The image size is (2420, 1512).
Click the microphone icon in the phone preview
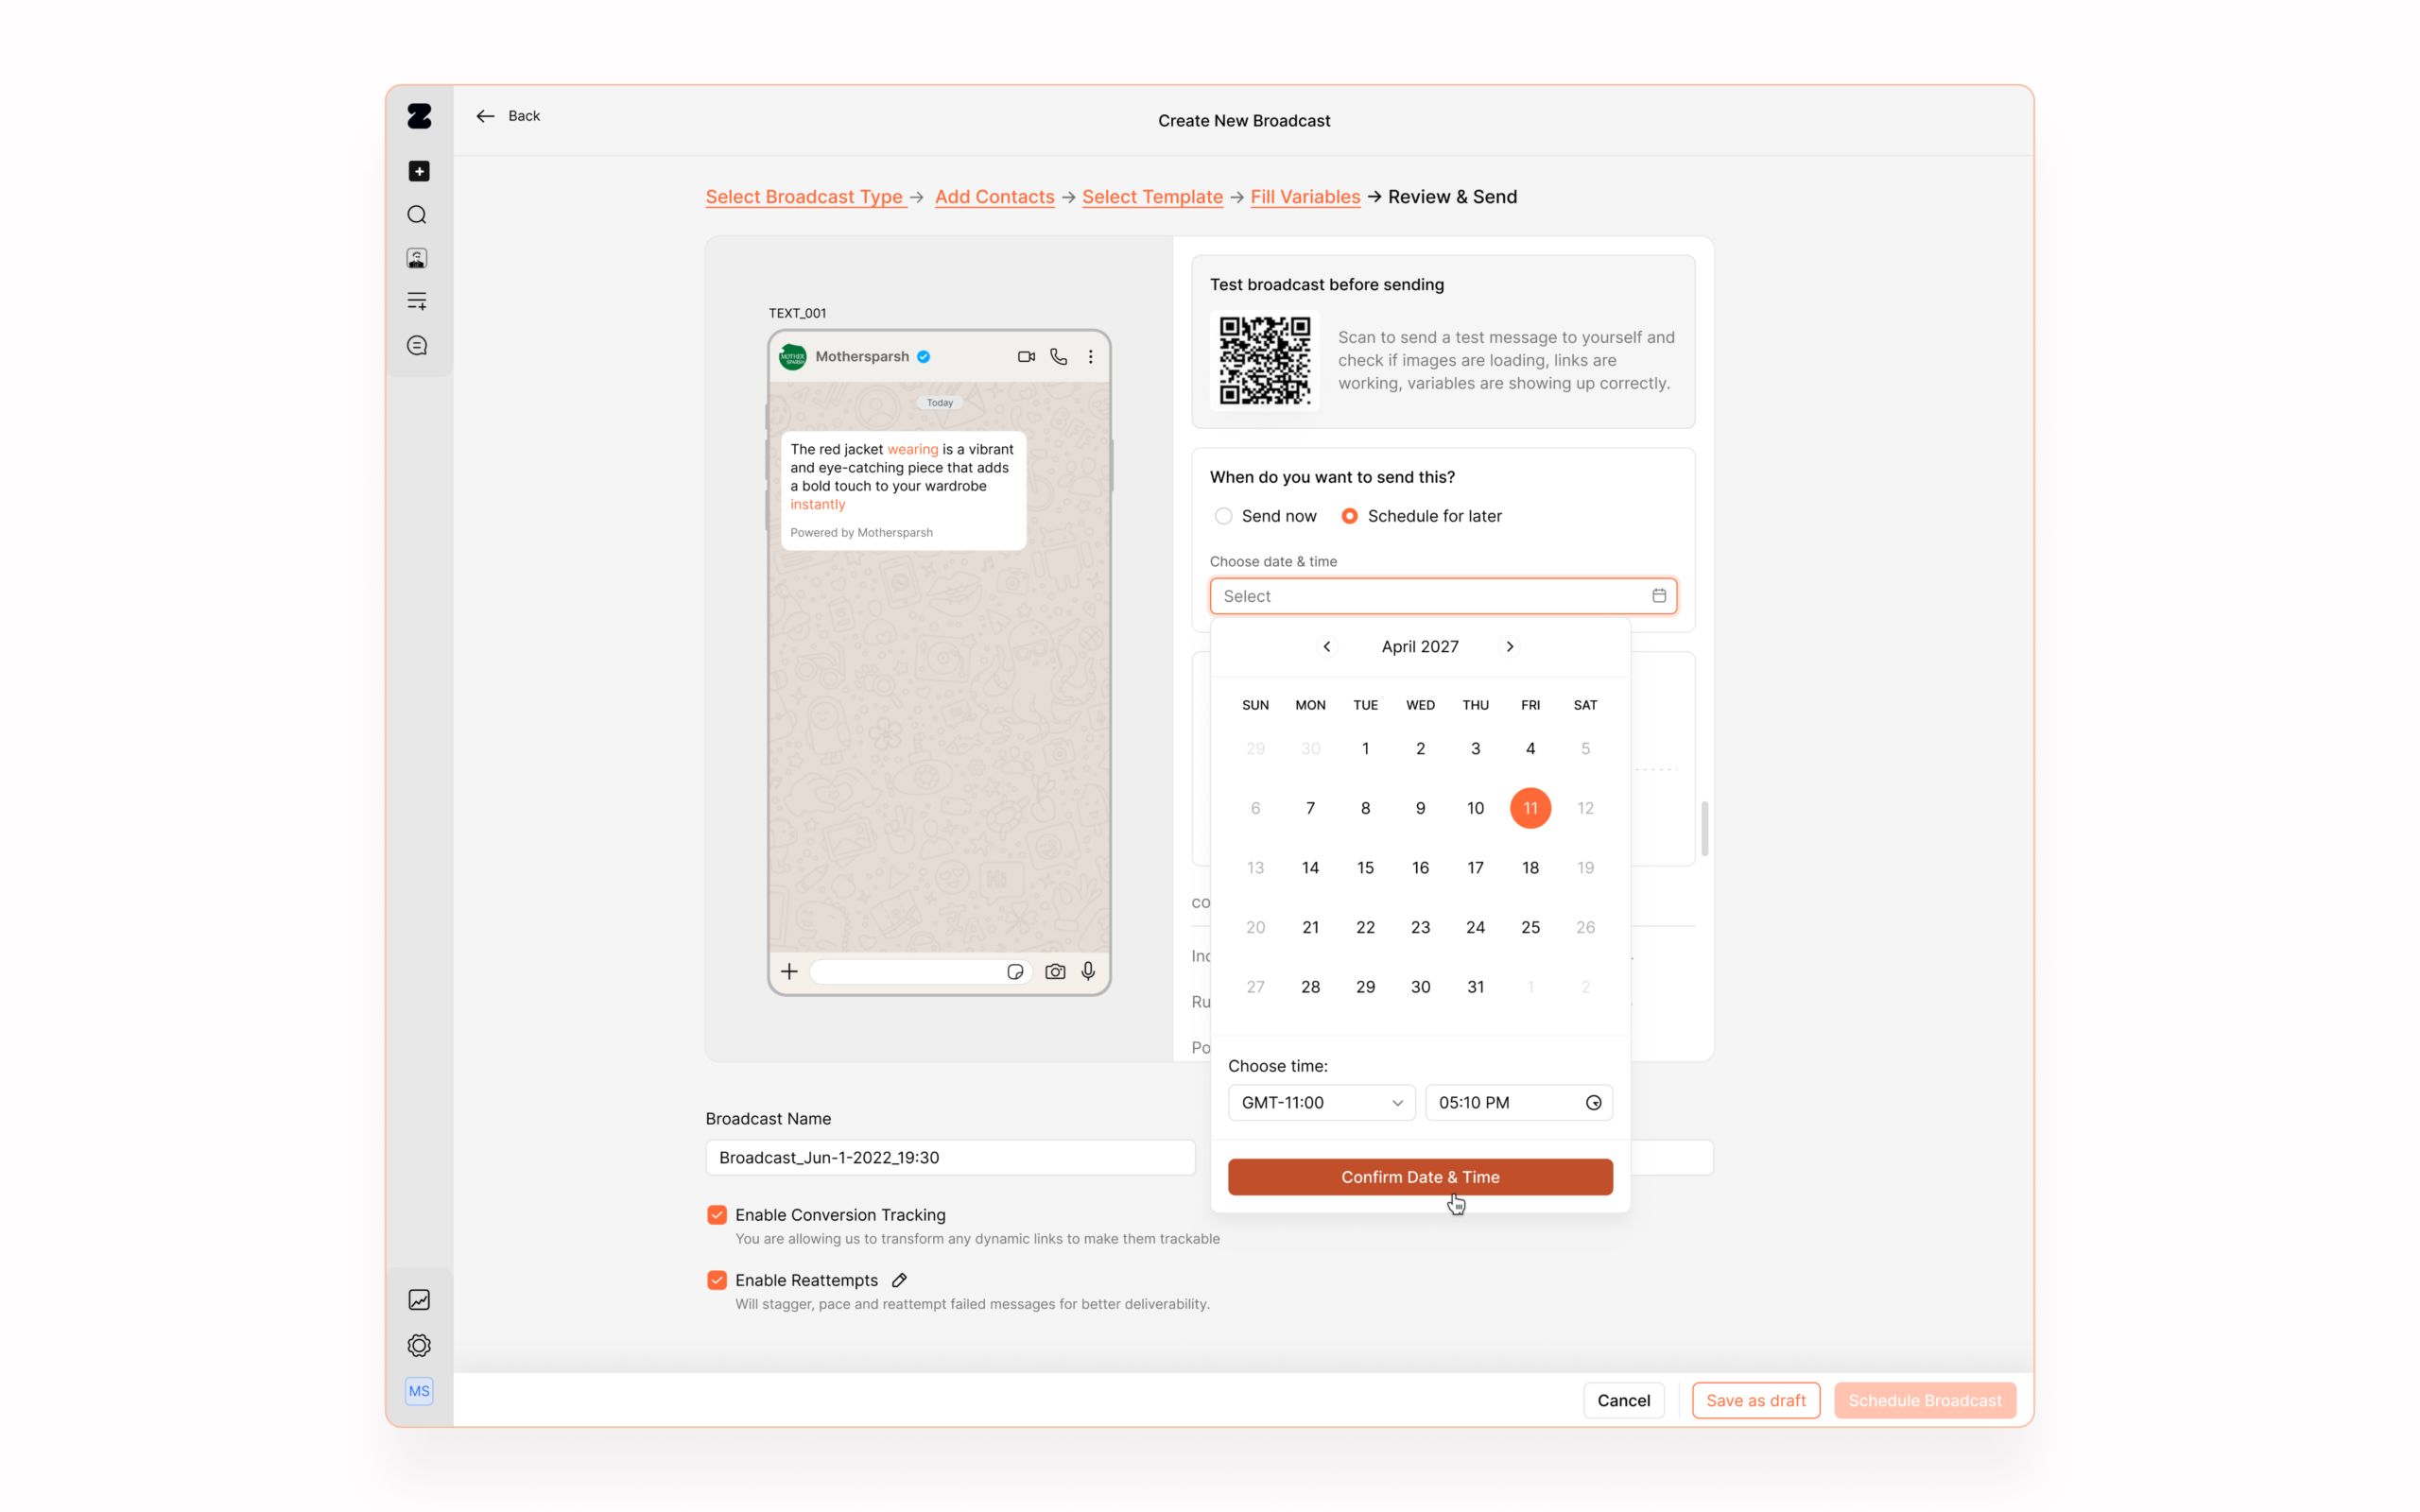coord(1089,971)
